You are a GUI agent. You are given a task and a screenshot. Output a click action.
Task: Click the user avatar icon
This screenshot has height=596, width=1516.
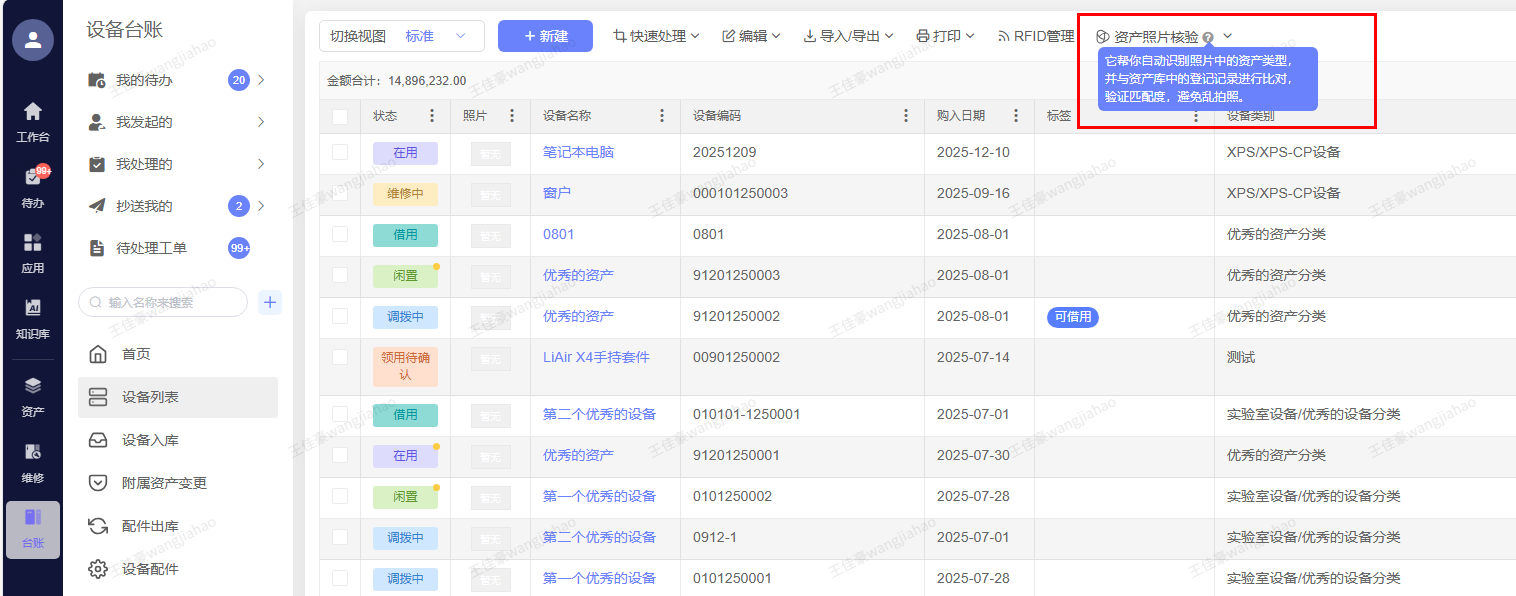tap(33, 40)
